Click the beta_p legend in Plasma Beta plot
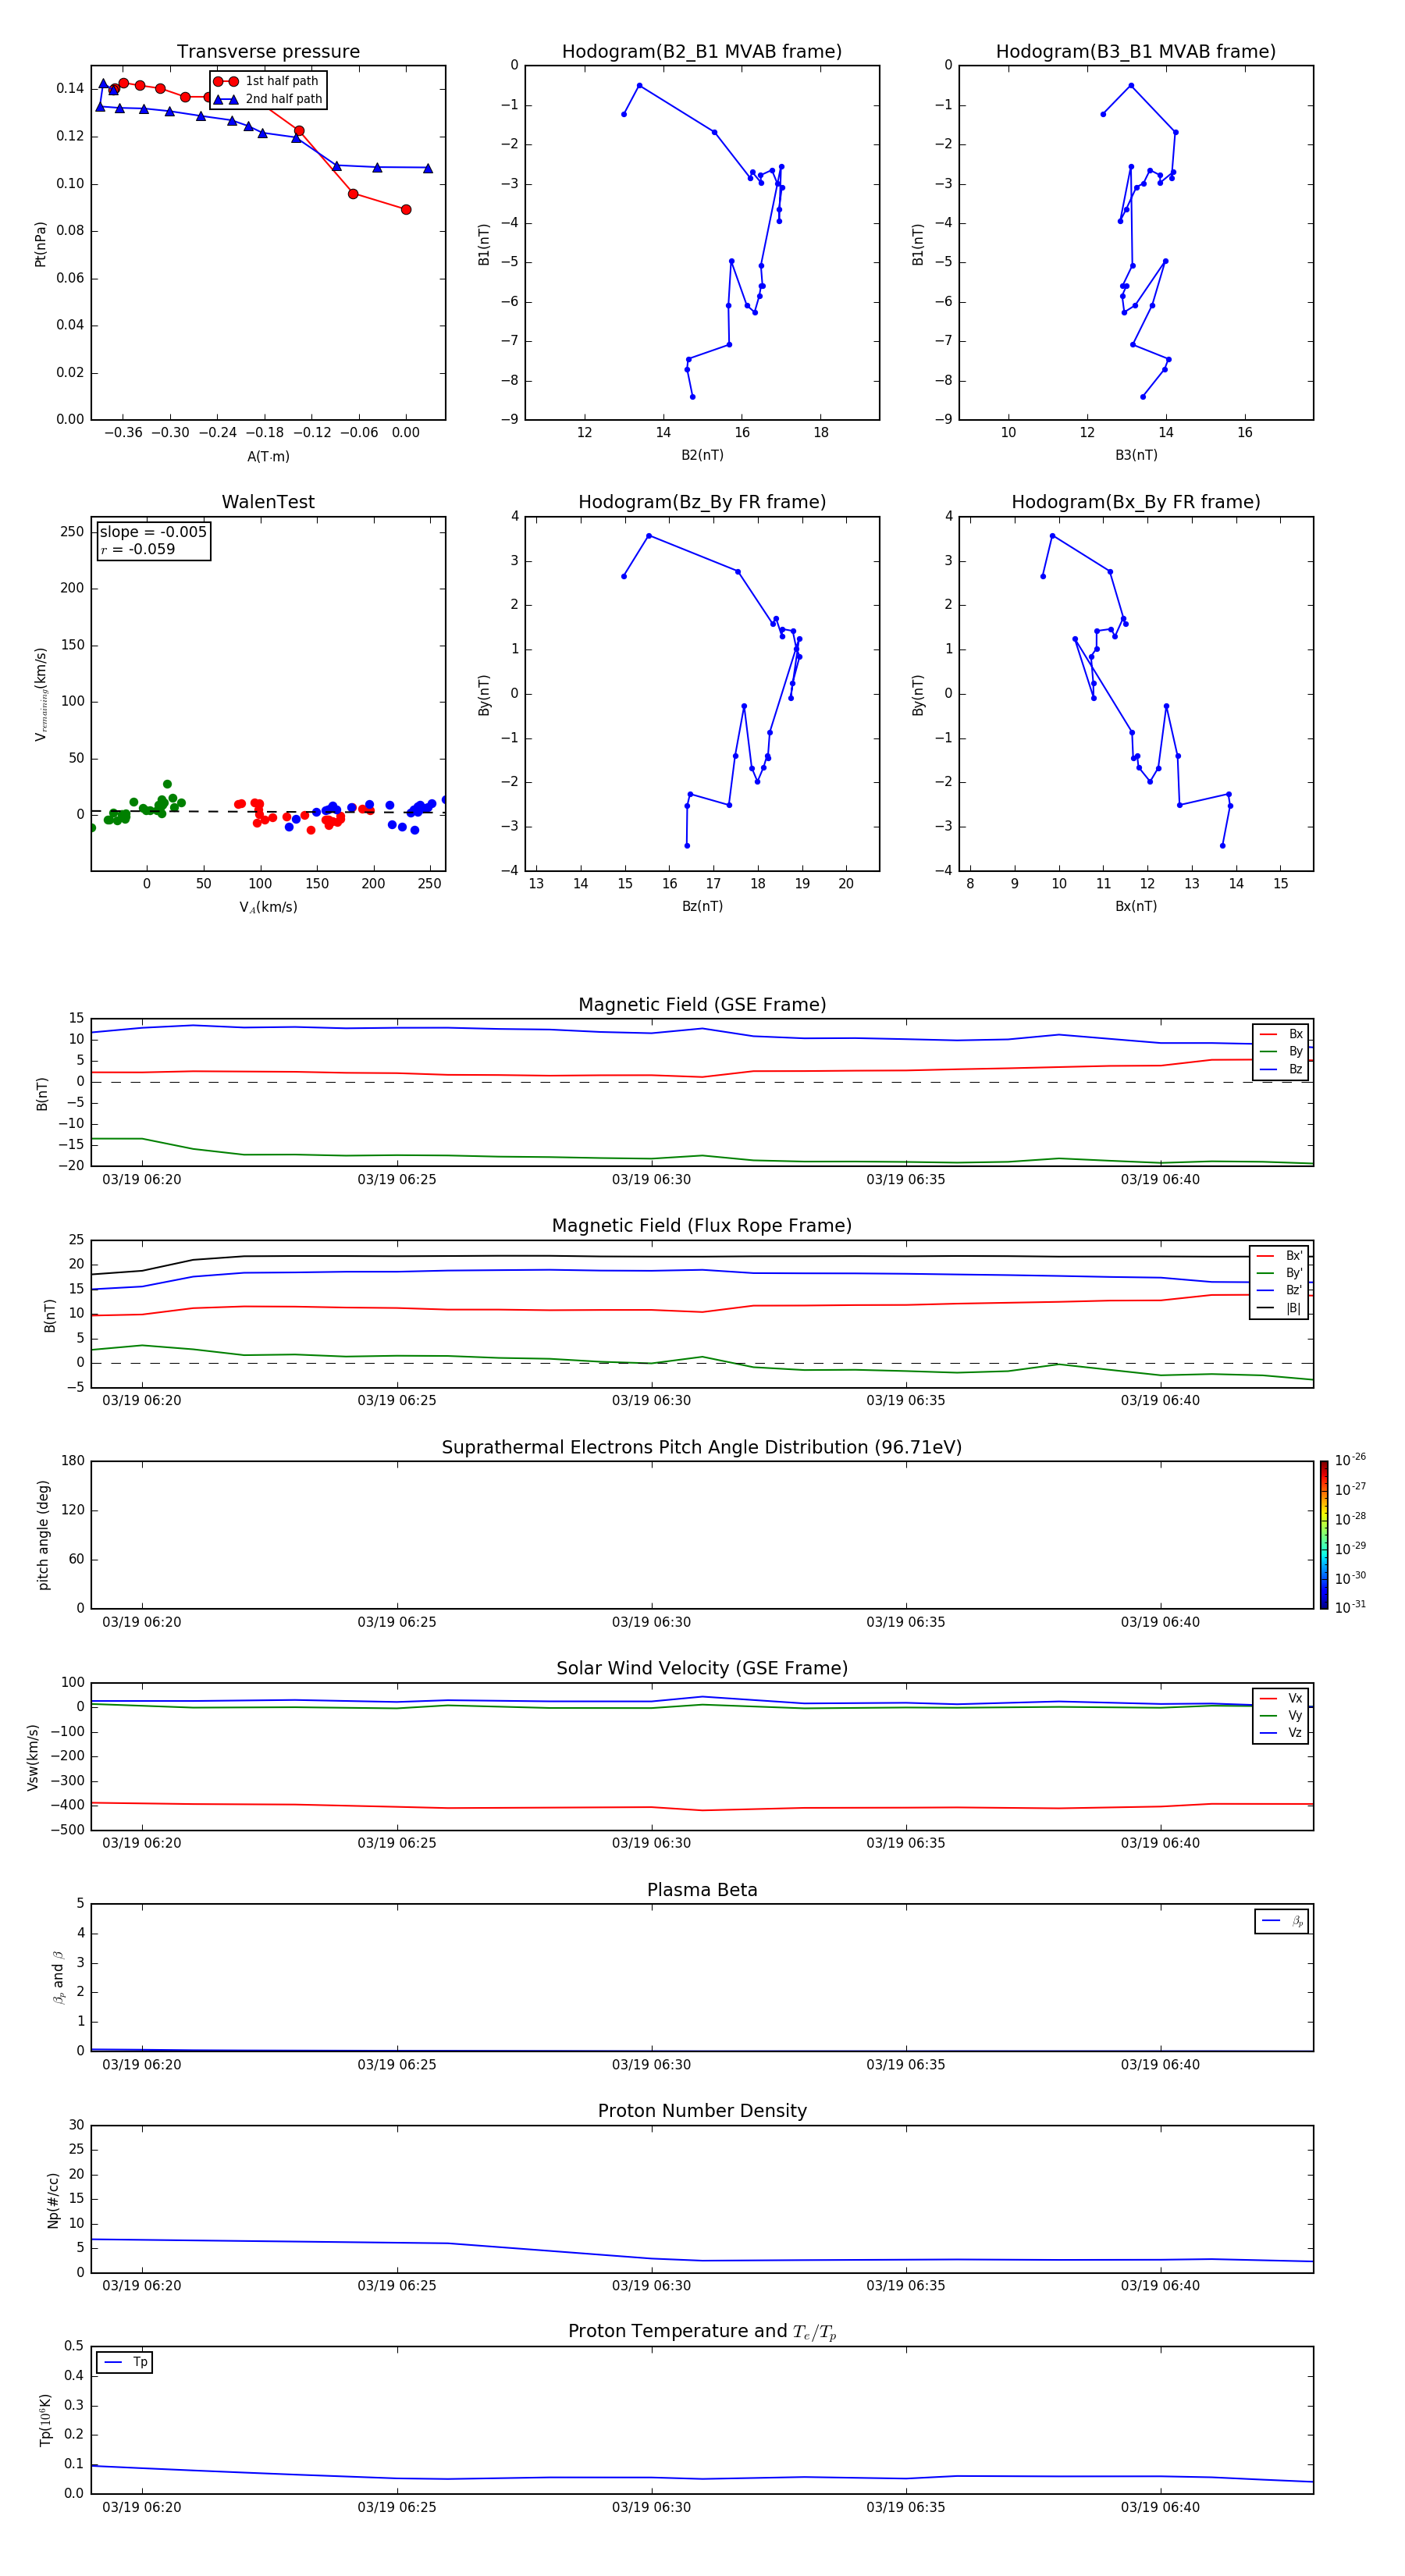The image size is (1405, 2576). tap(1281, 1921)
